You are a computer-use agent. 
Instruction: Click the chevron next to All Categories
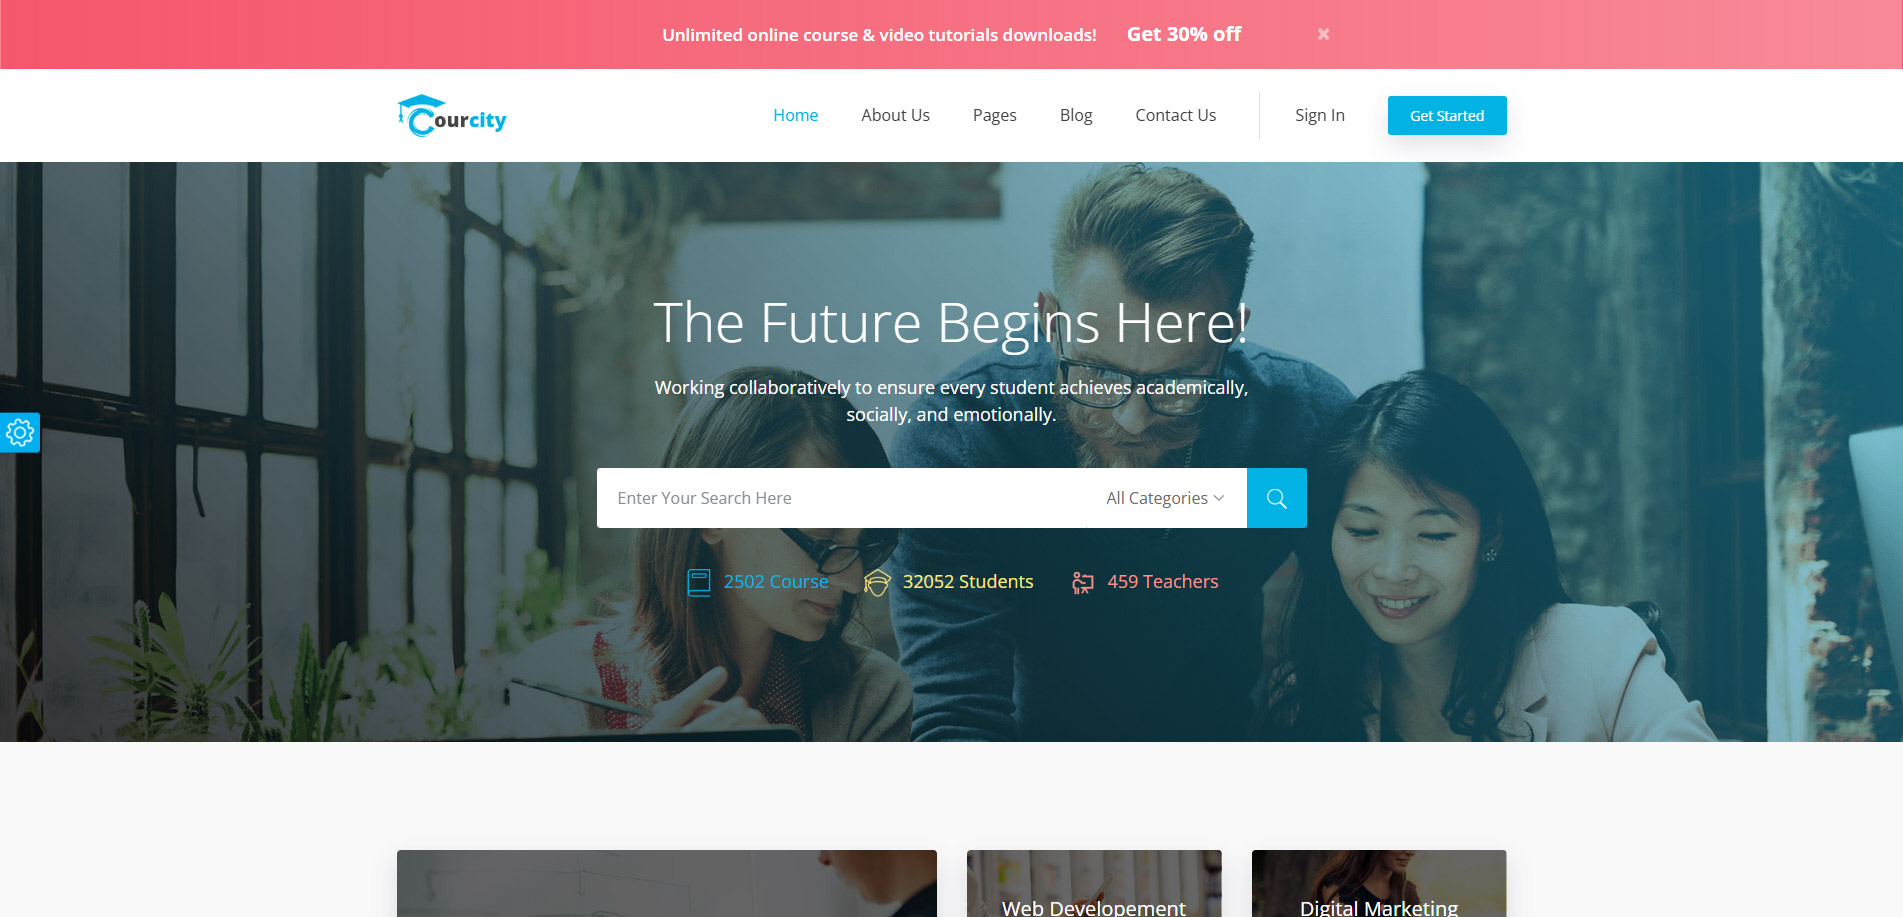(1219, 498)
